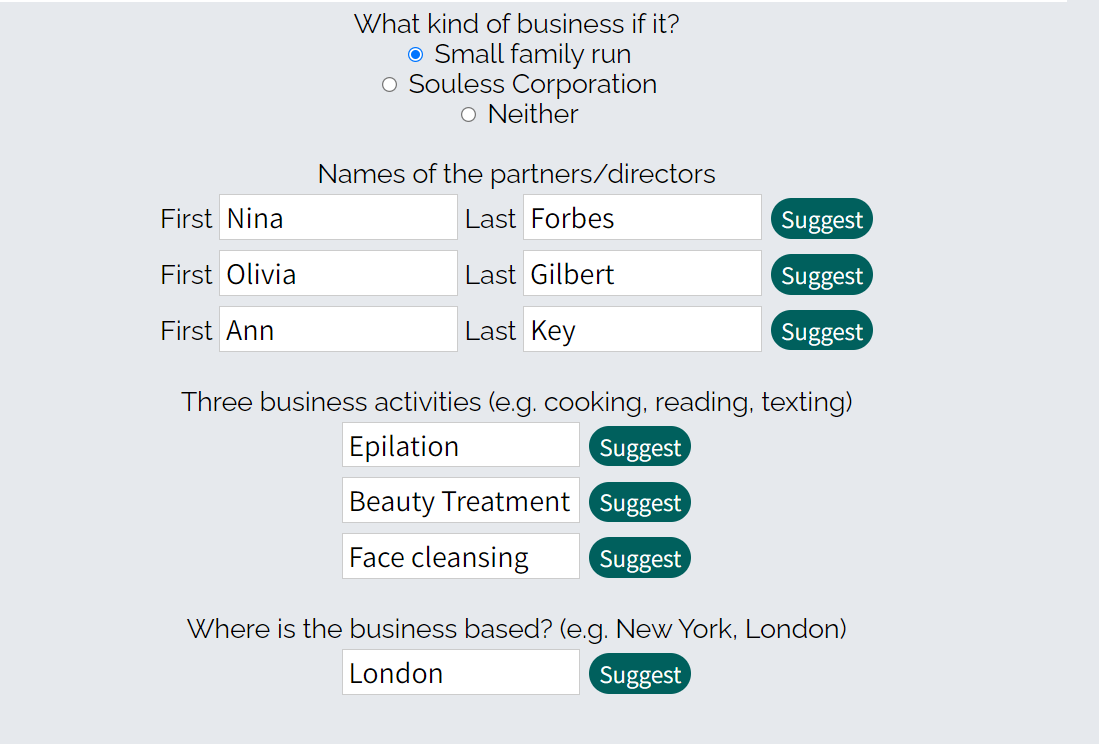
Task: Select the Face cleansing input box
Action: (460, 557)
